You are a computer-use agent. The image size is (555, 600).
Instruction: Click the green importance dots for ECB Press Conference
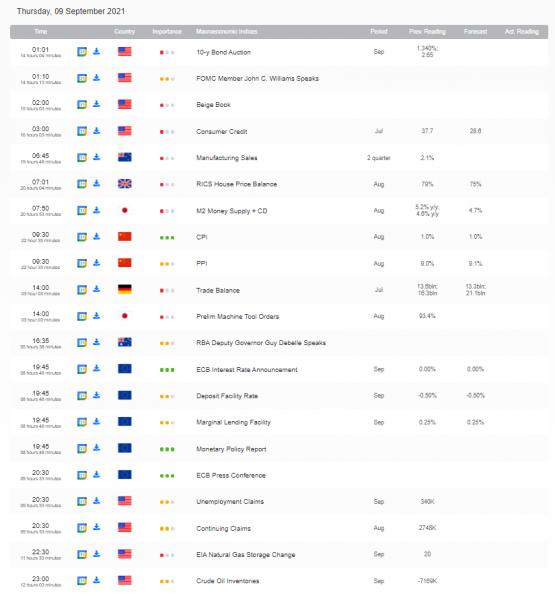(167, 476)
